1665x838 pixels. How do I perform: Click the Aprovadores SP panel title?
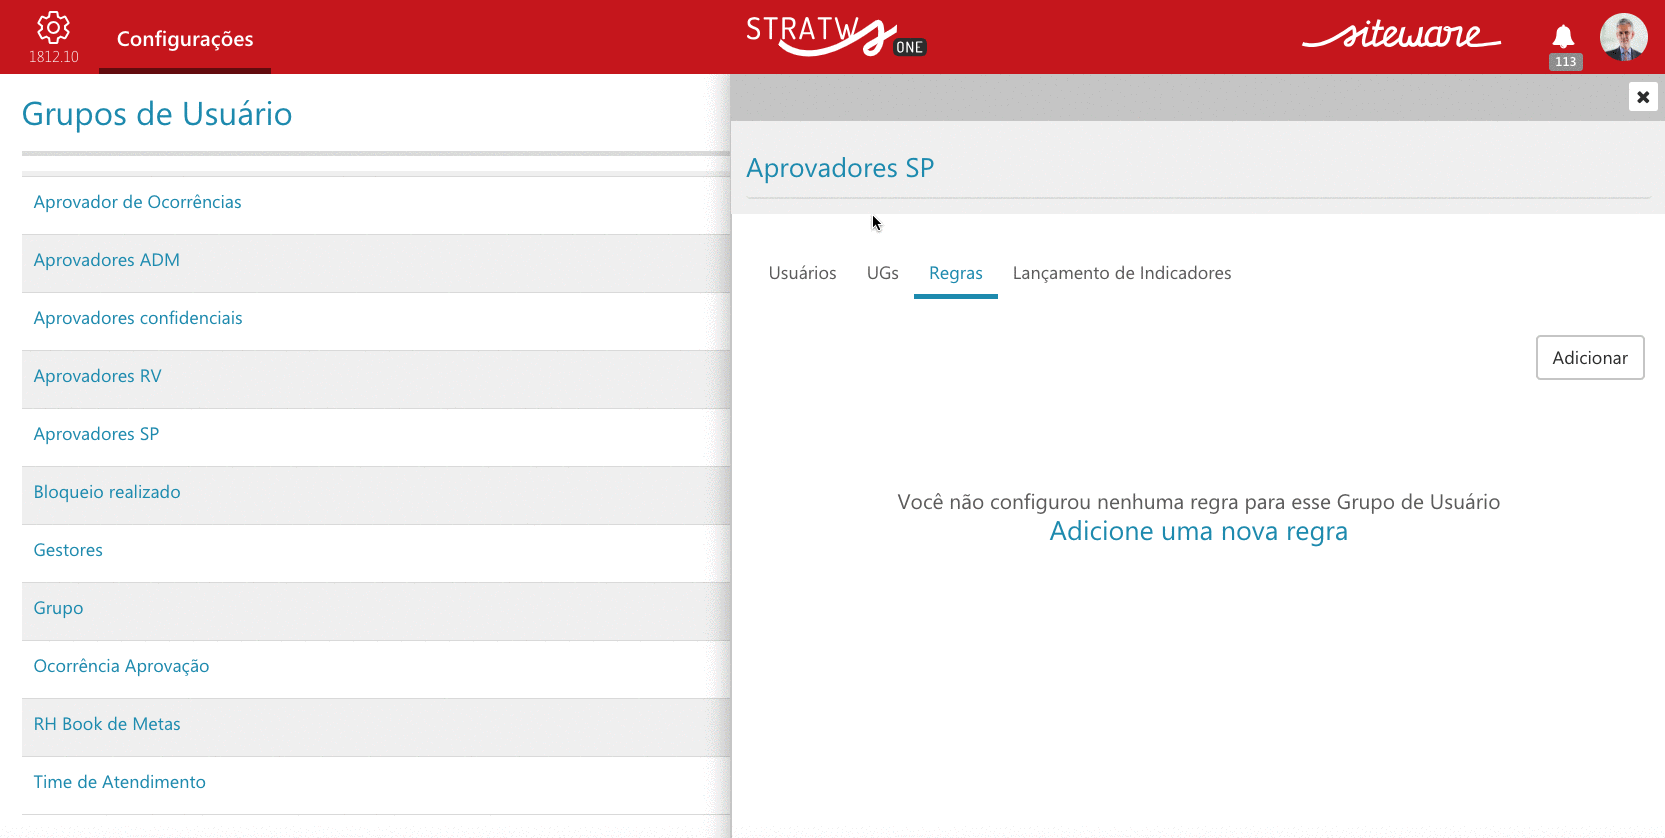840,168
